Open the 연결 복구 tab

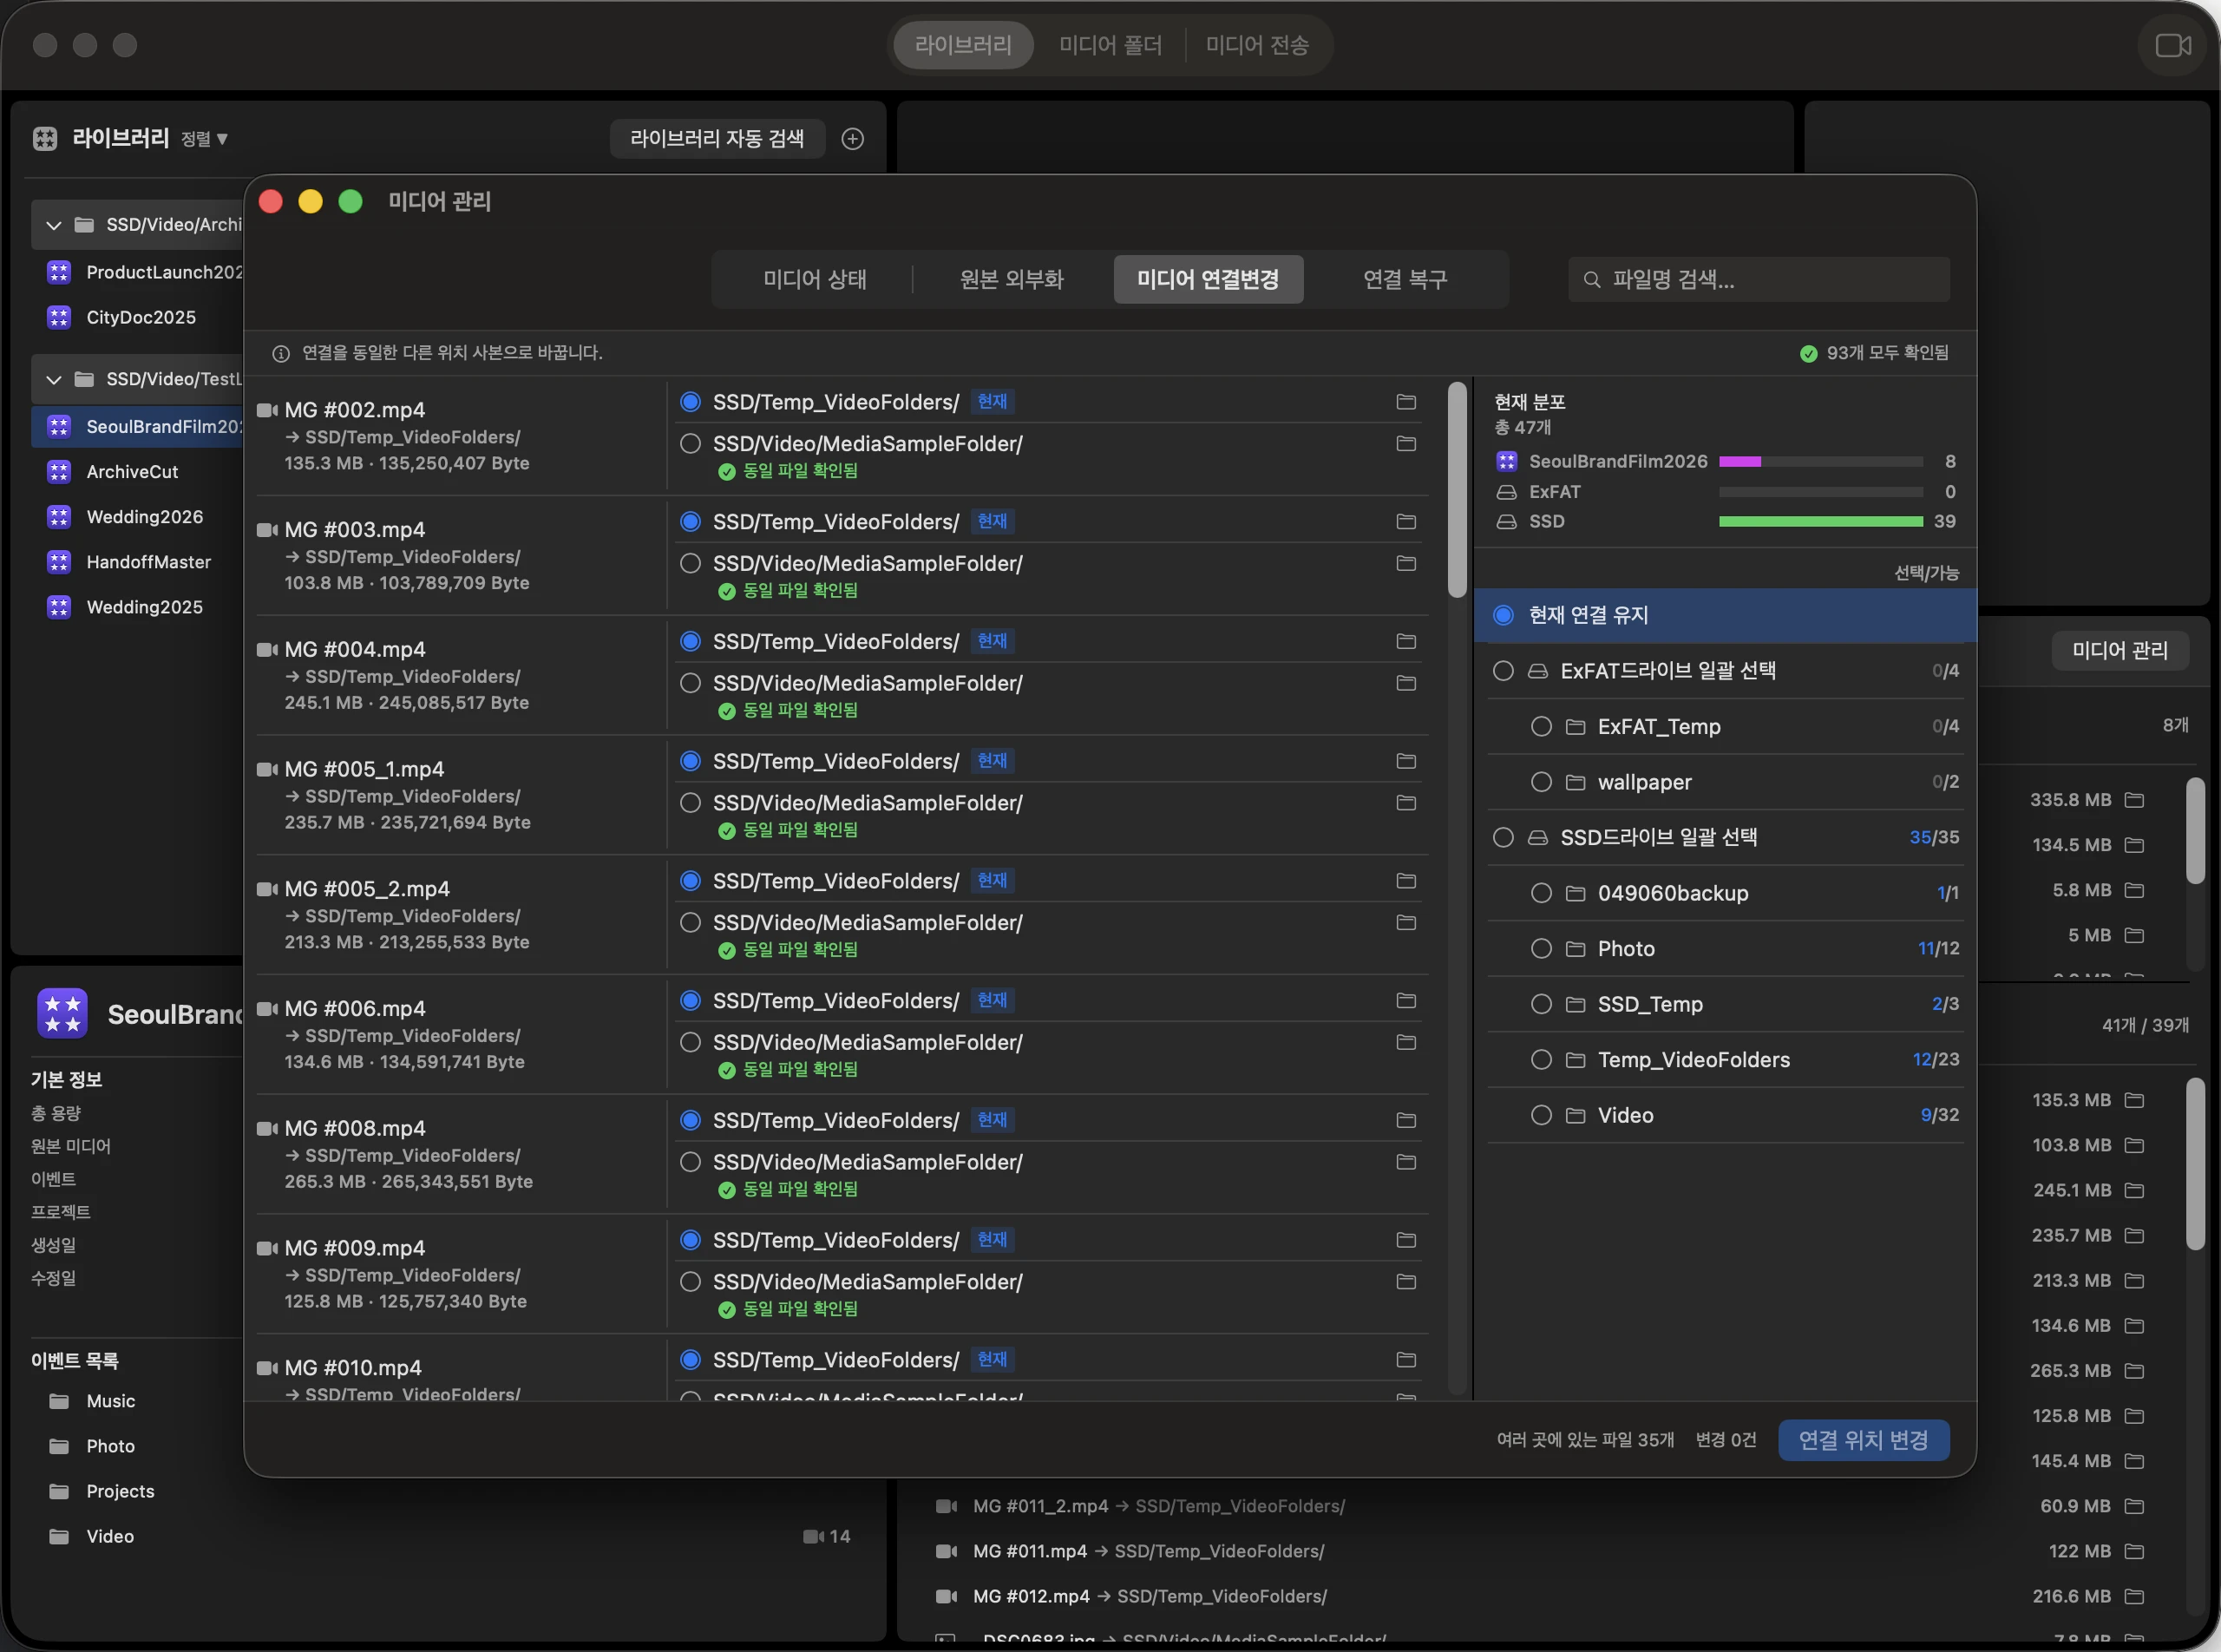1405,280
